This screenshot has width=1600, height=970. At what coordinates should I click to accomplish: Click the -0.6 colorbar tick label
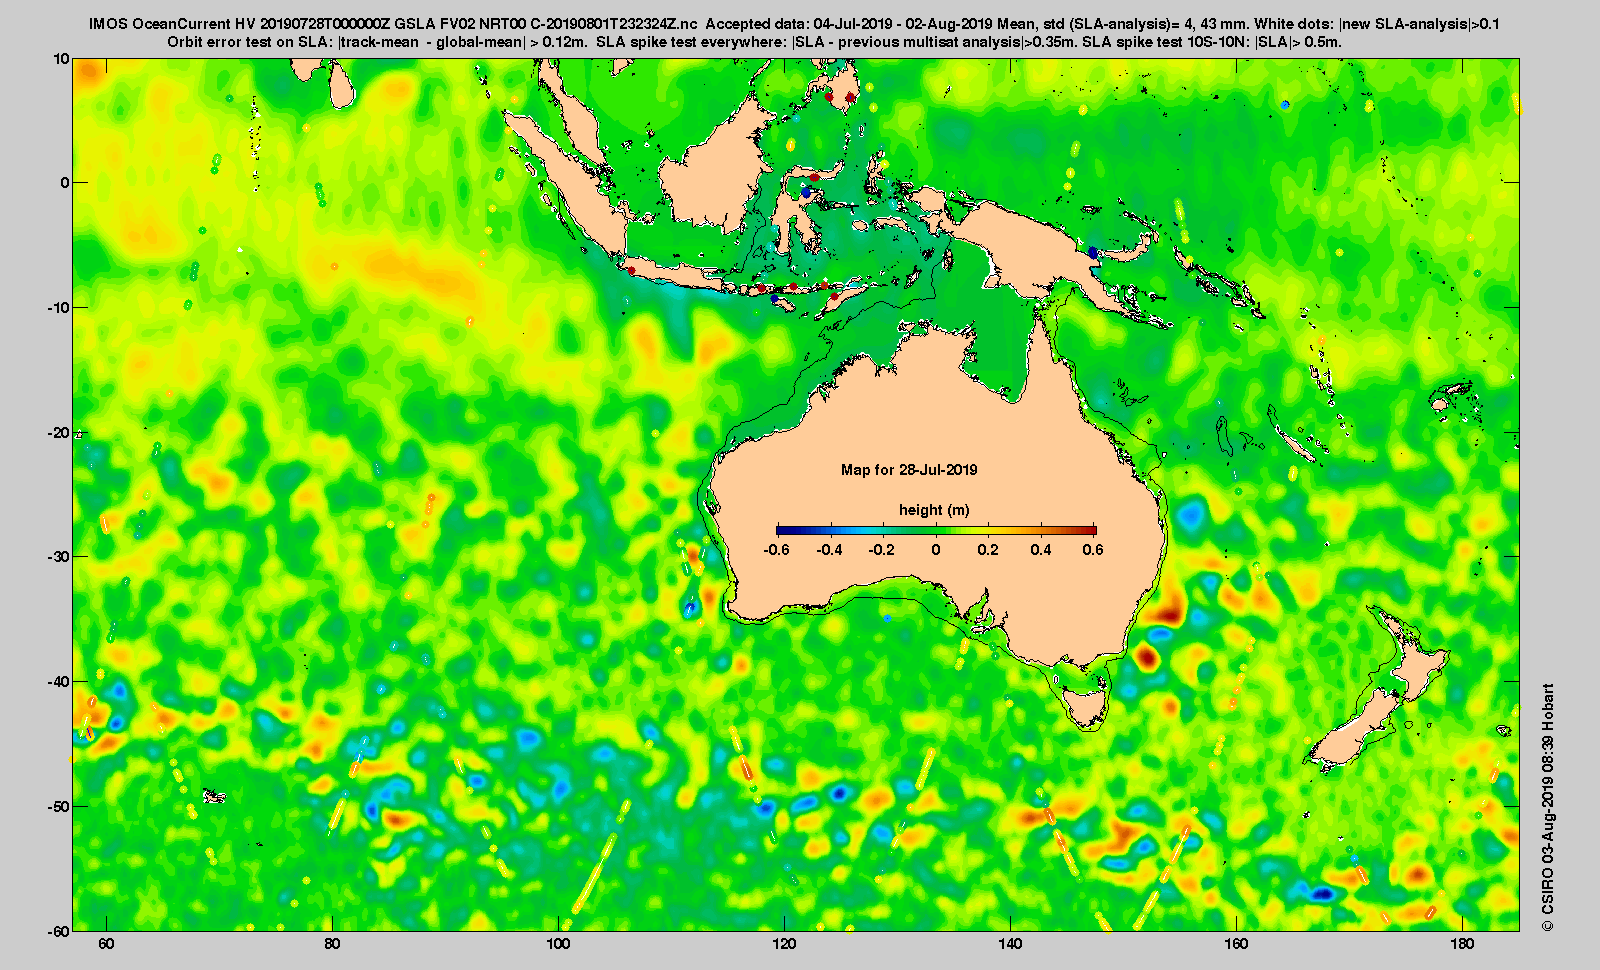(776, 549)
